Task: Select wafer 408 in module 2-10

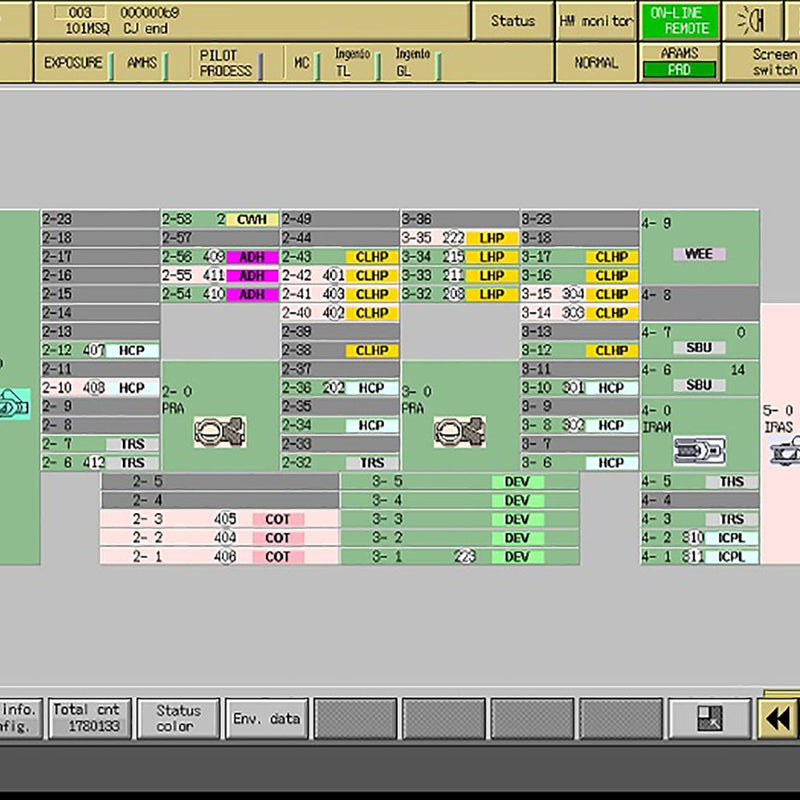Action: [x=93, y=388]
